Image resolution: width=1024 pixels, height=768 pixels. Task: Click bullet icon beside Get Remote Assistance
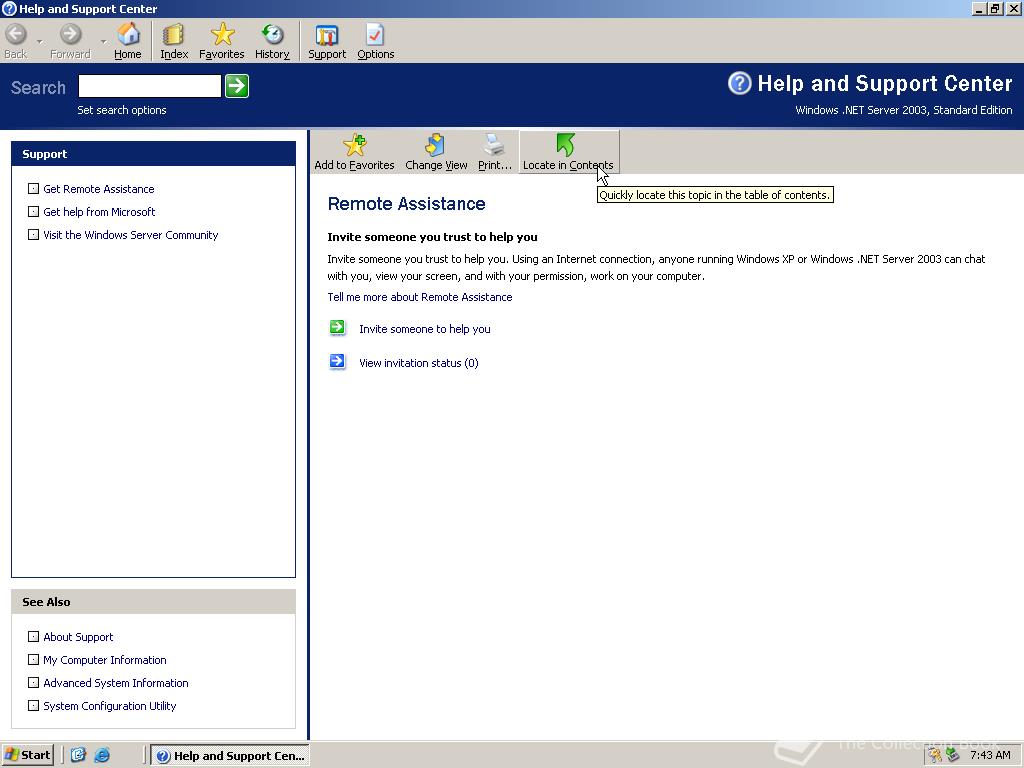pos(33,189)
